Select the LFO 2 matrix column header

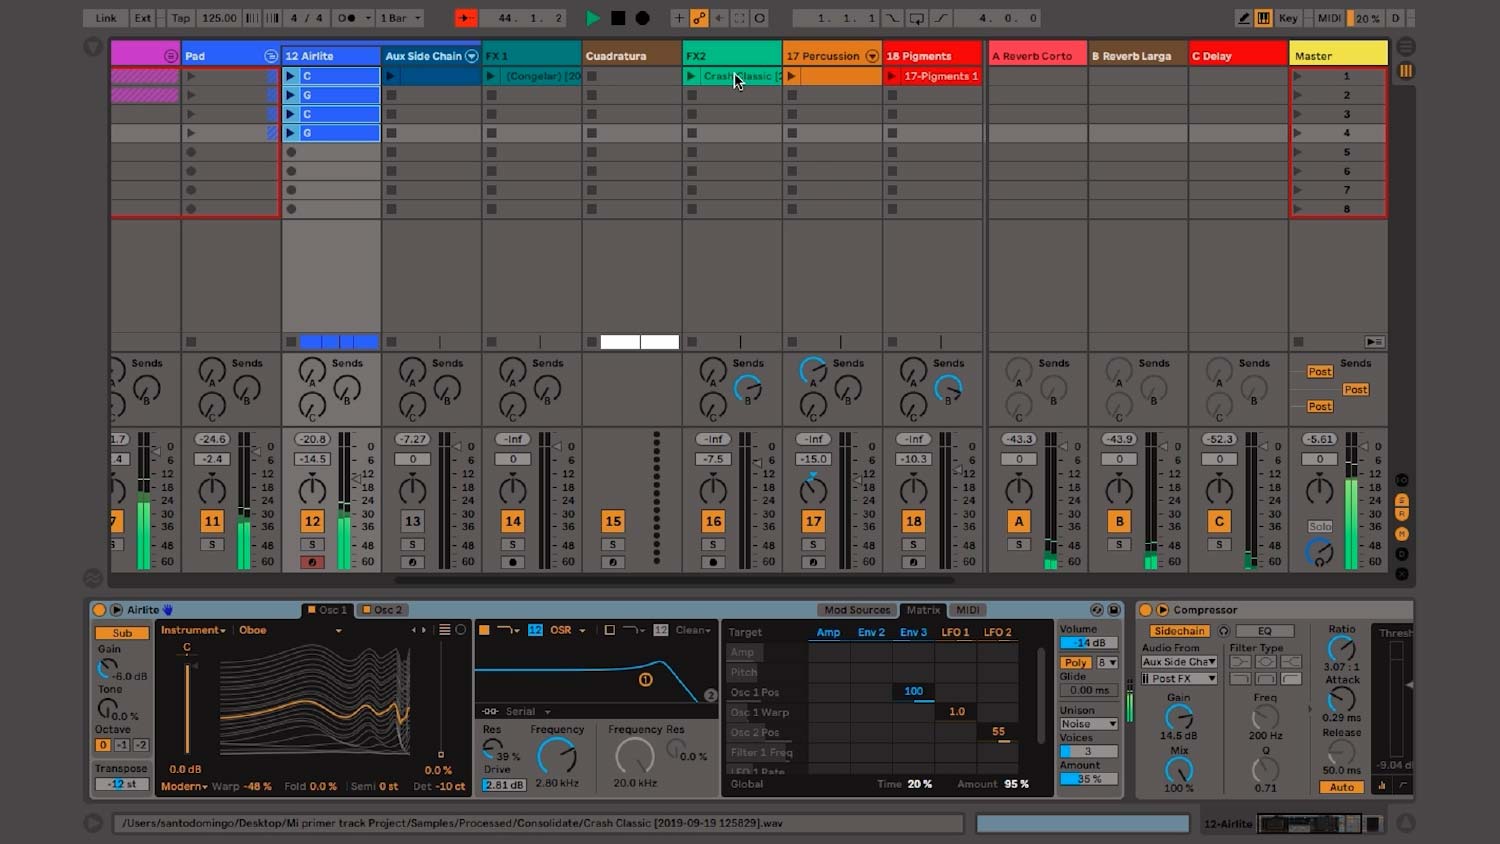pyautogui.click(x=997, y=632)
